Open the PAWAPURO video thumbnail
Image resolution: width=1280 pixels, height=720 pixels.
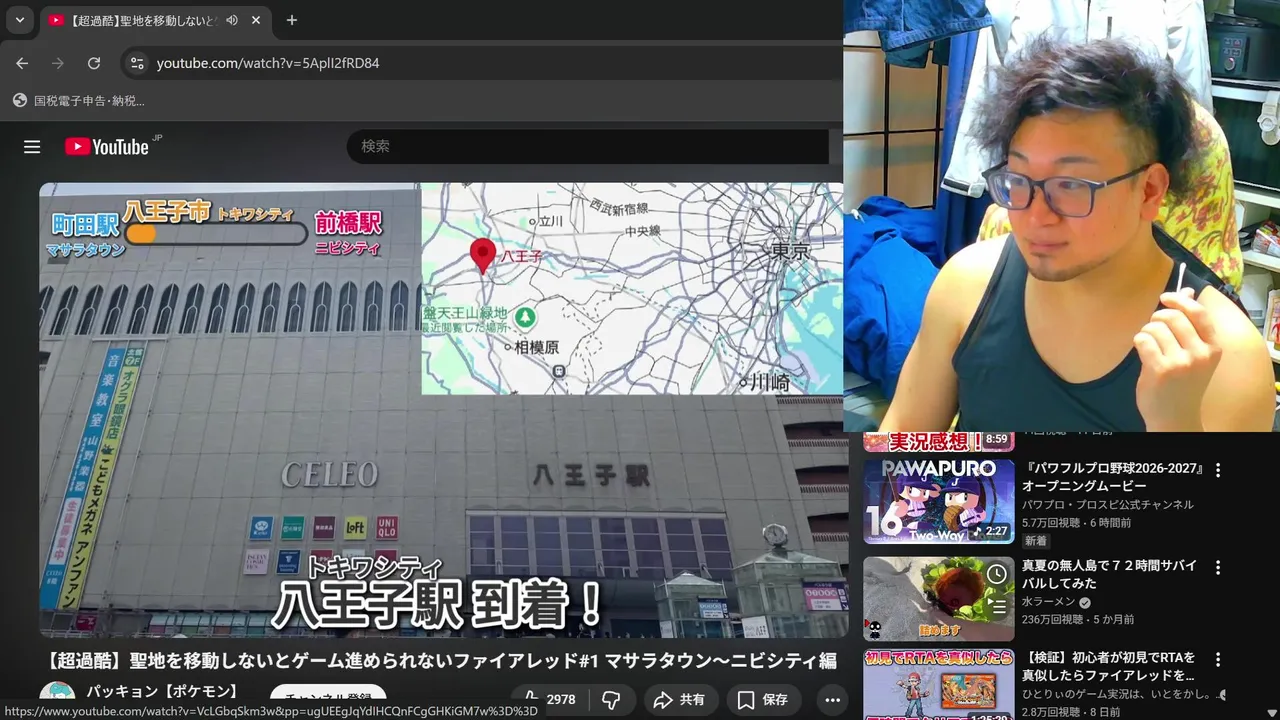939,500
